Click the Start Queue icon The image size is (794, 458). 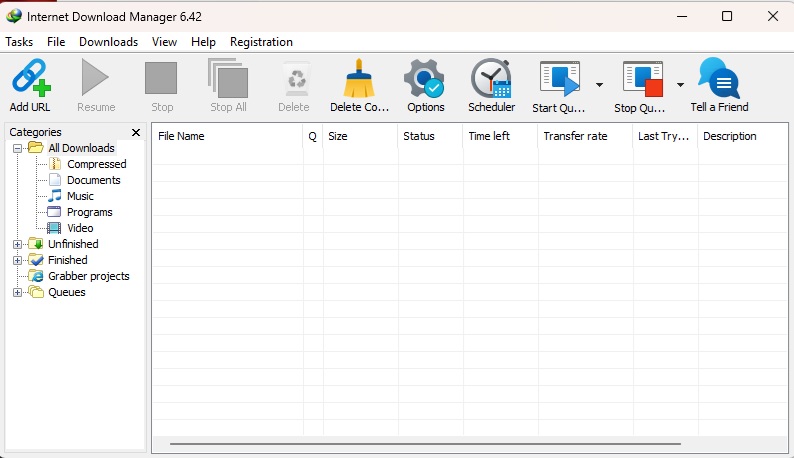pyautogui.click(x=560, y=78)
